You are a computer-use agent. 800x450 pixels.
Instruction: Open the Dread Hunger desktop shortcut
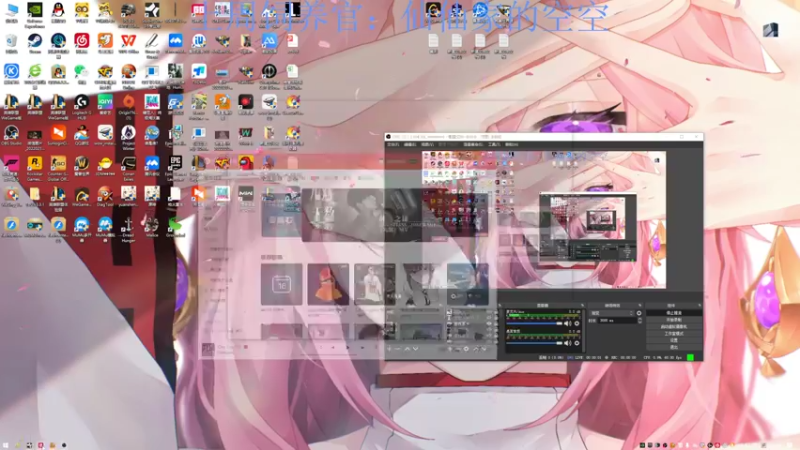coord(129,230)
